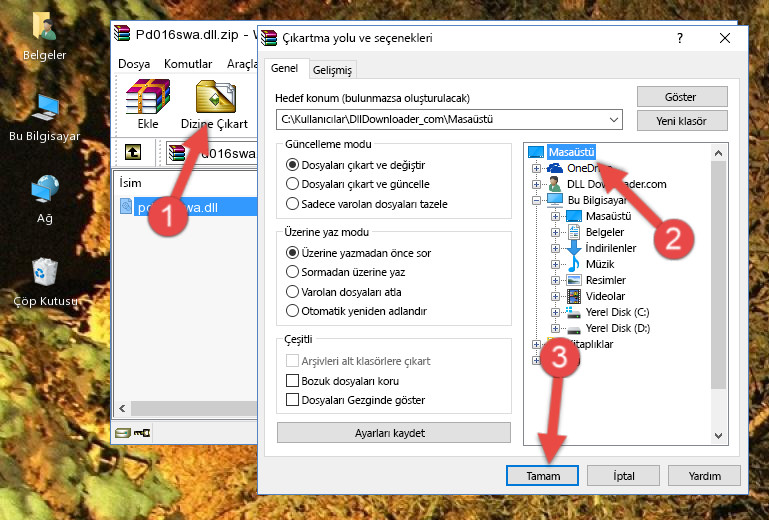Click Dizine Çıkart toolbar icon
The width and height of the screenshot is (769, 520).
(215, 97)
